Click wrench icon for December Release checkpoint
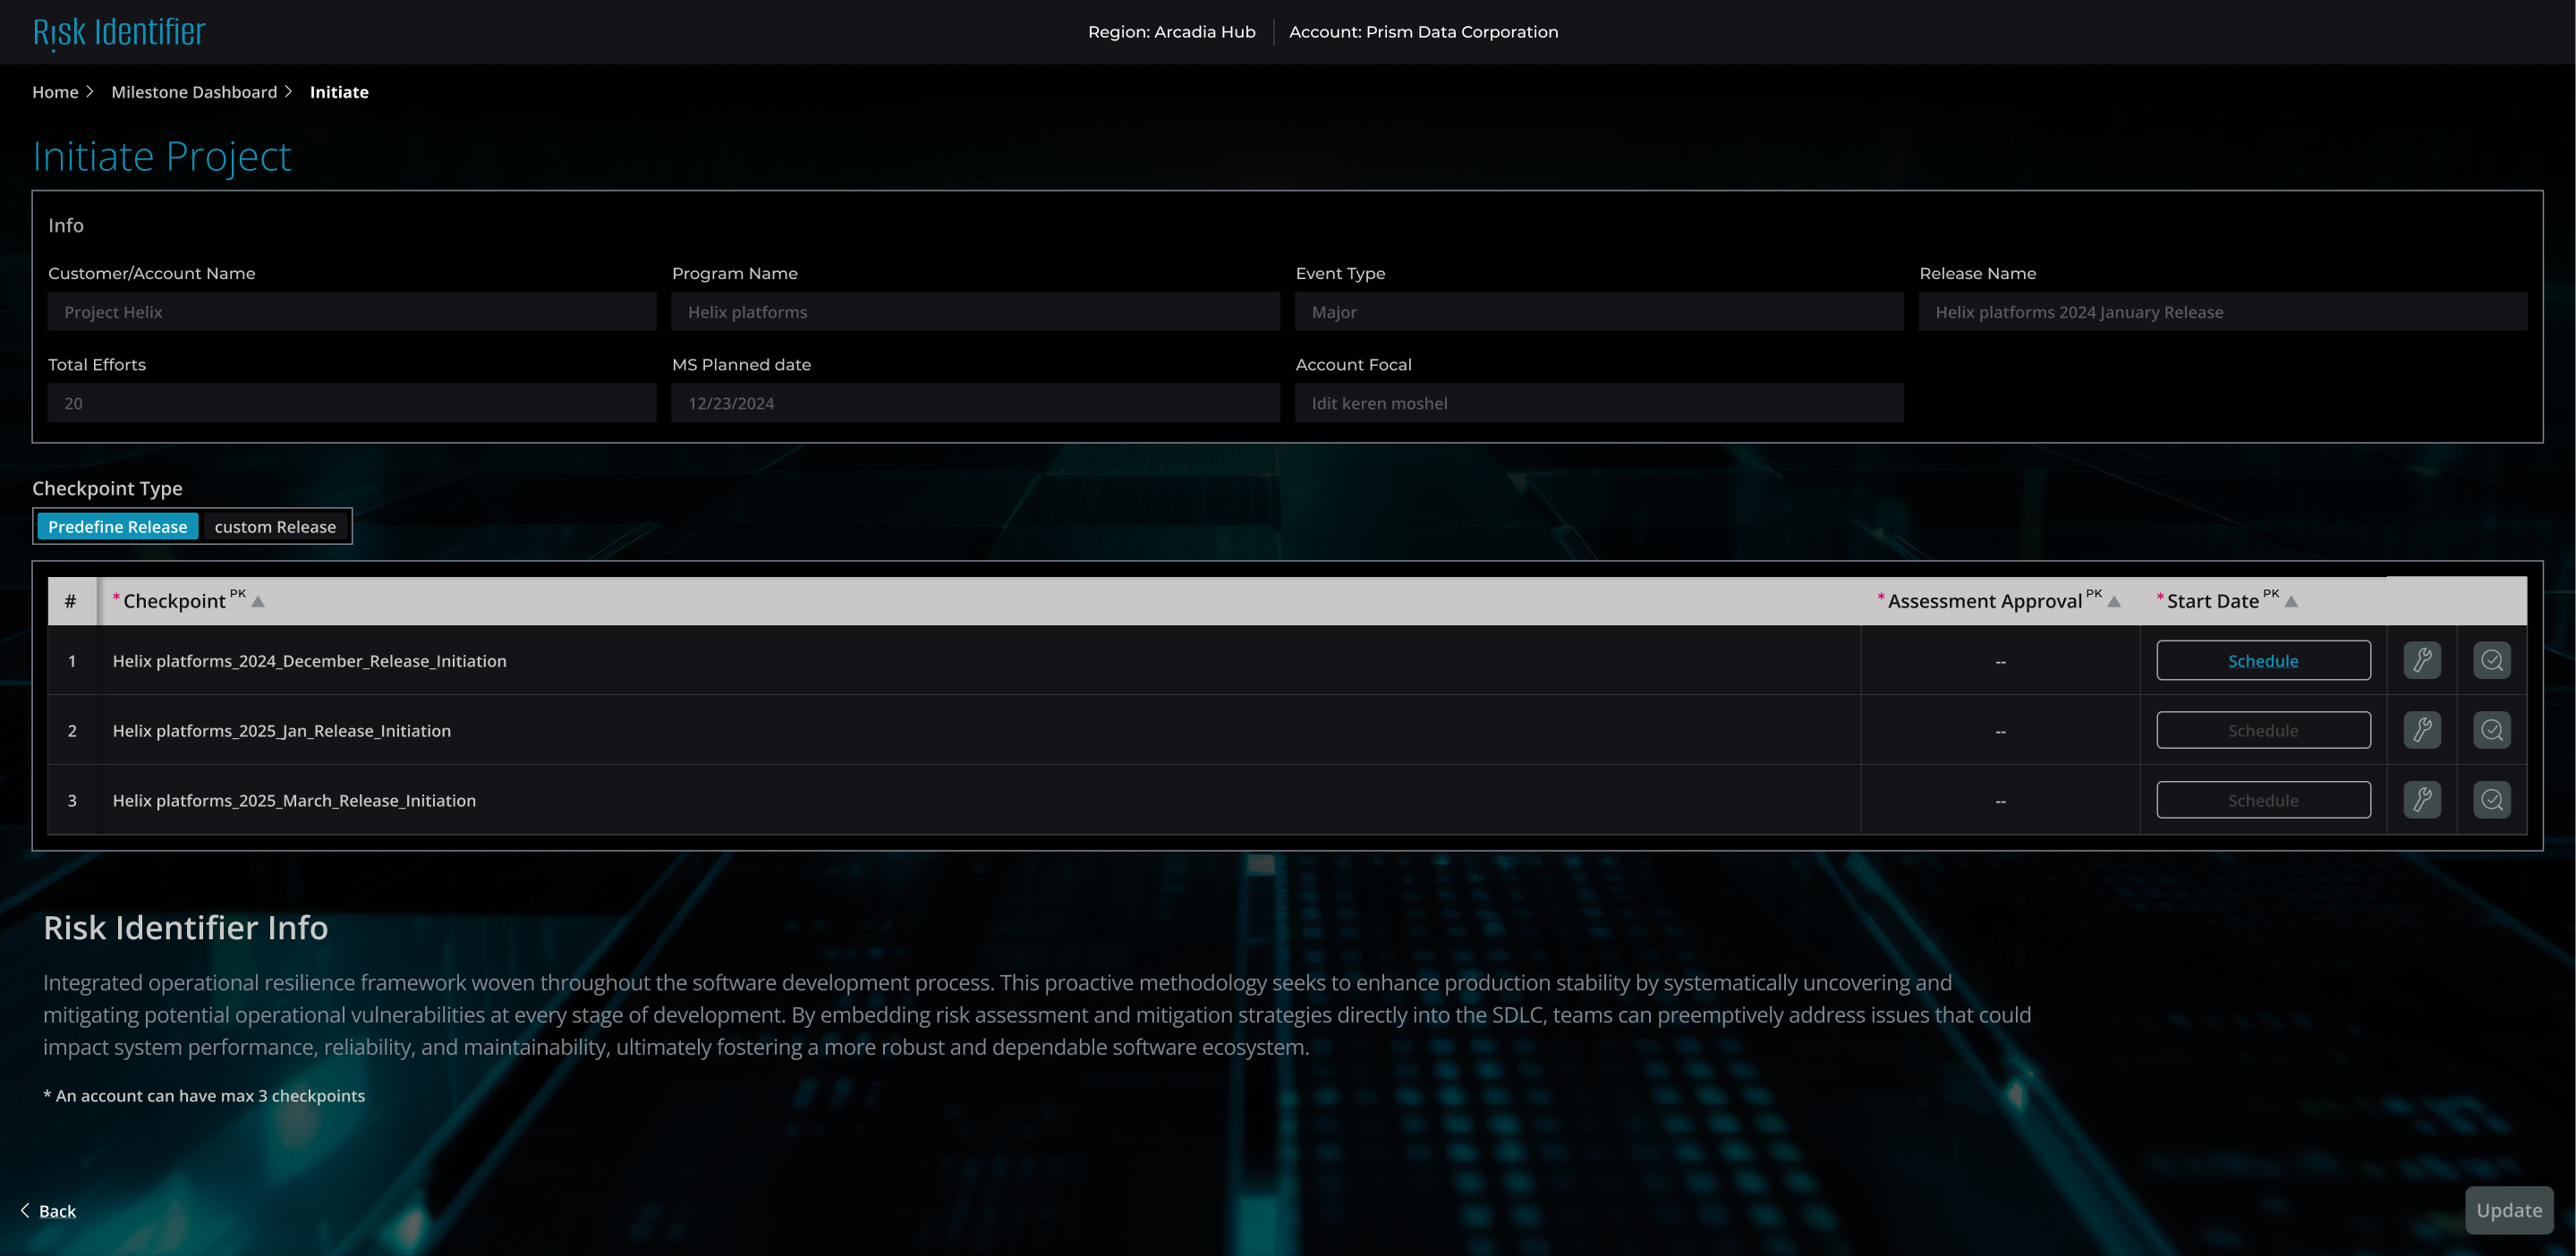Screen dimensions: 2576x1256 pos(2421,660)
